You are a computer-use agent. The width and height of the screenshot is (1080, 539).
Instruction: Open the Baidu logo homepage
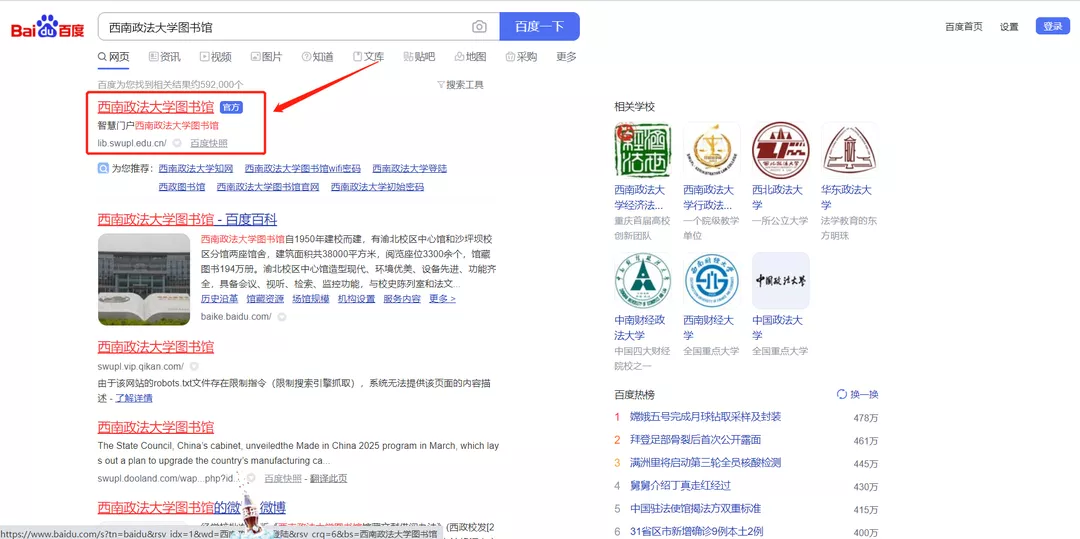point(48,27)
